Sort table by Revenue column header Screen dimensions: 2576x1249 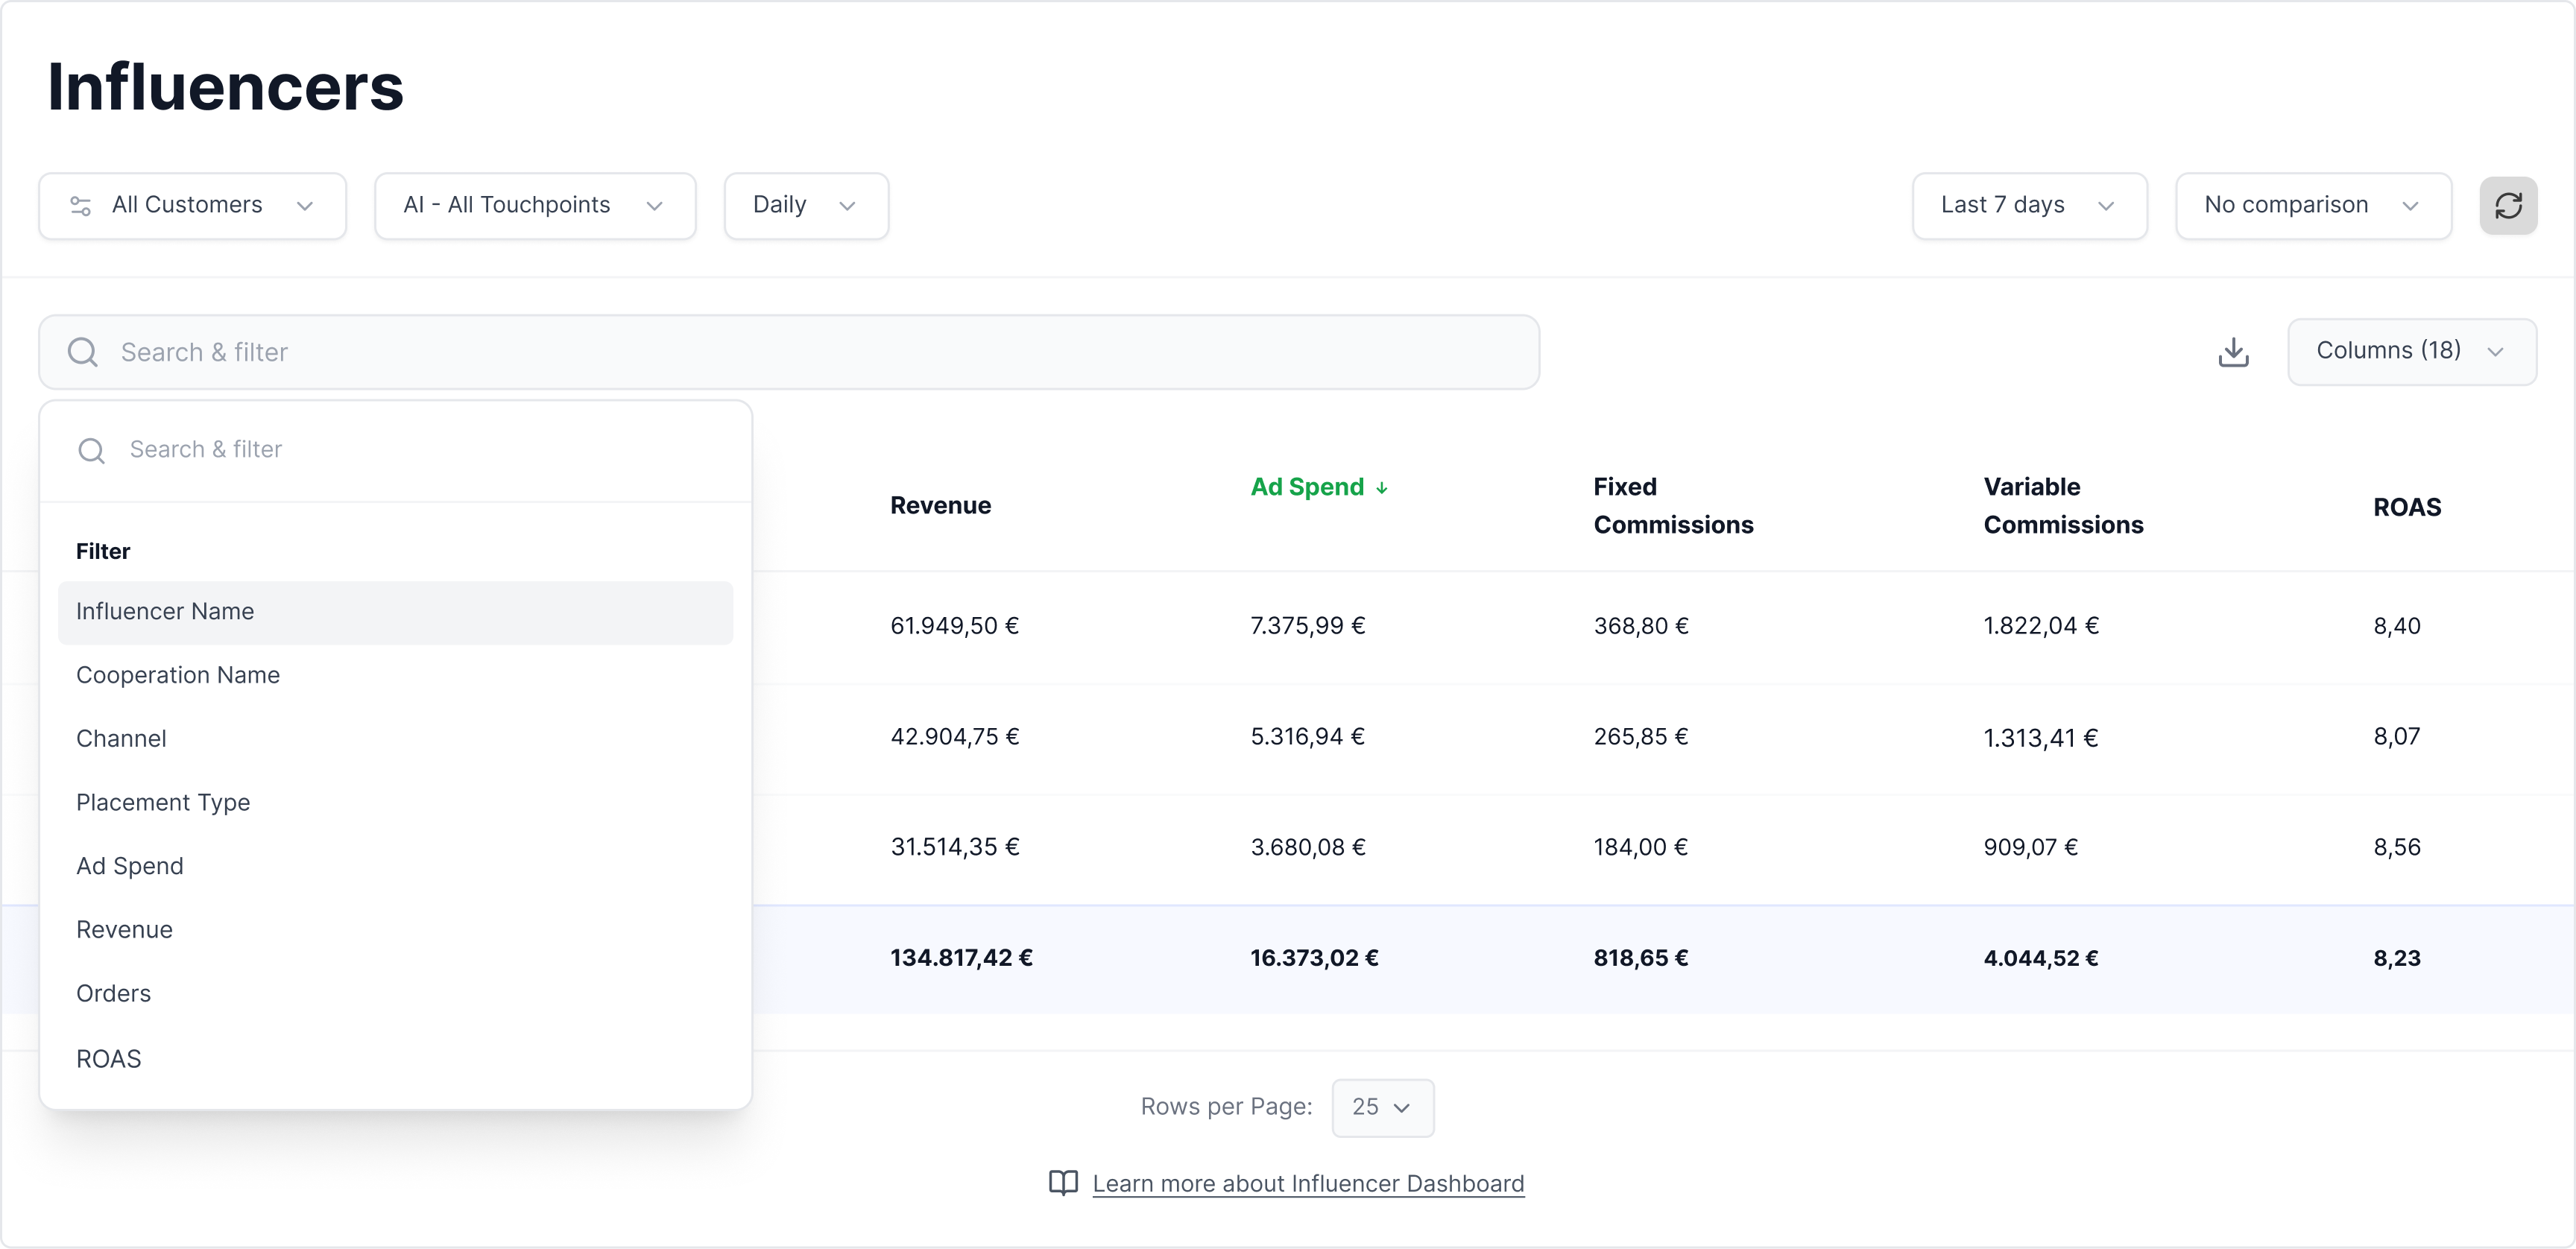(940, 505)
